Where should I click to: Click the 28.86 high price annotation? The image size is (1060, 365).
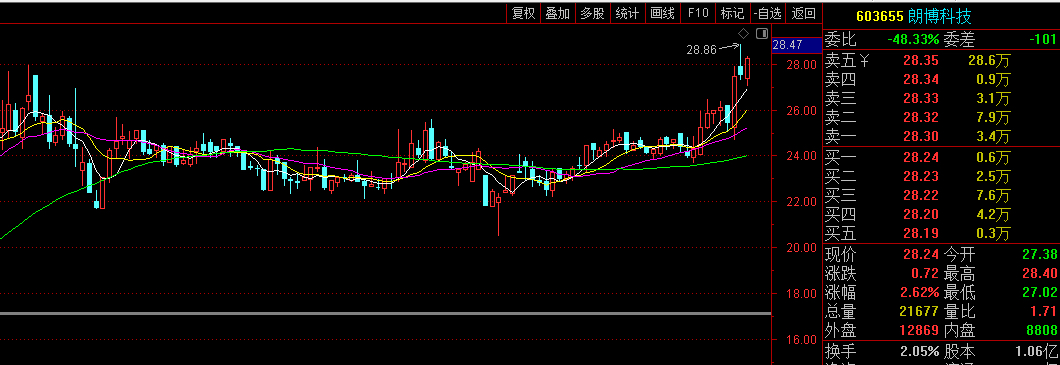click(x=701, y=49)
